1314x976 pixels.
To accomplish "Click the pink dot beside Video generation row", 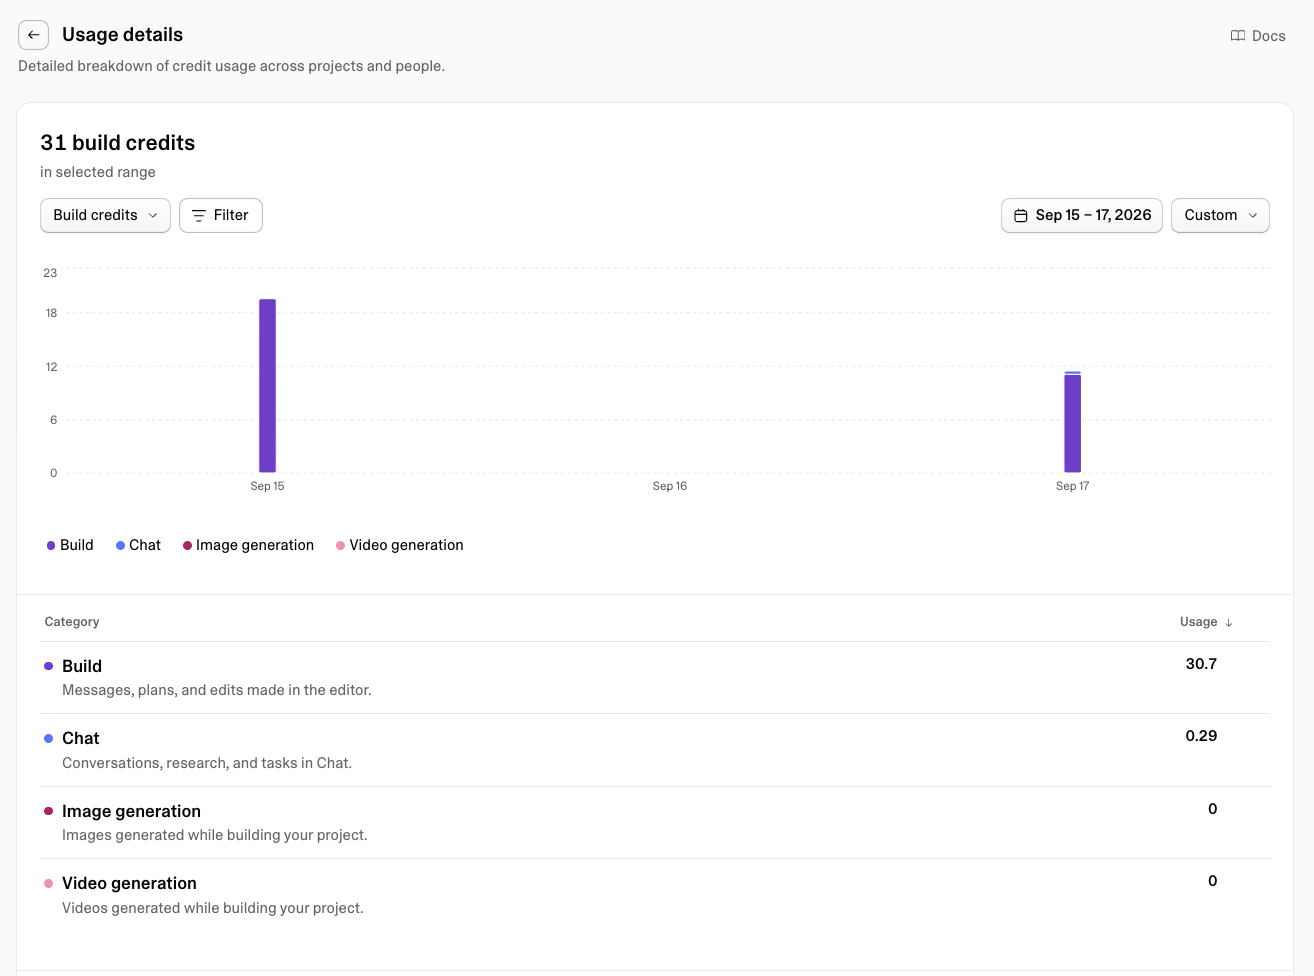I will click(48, 883).
